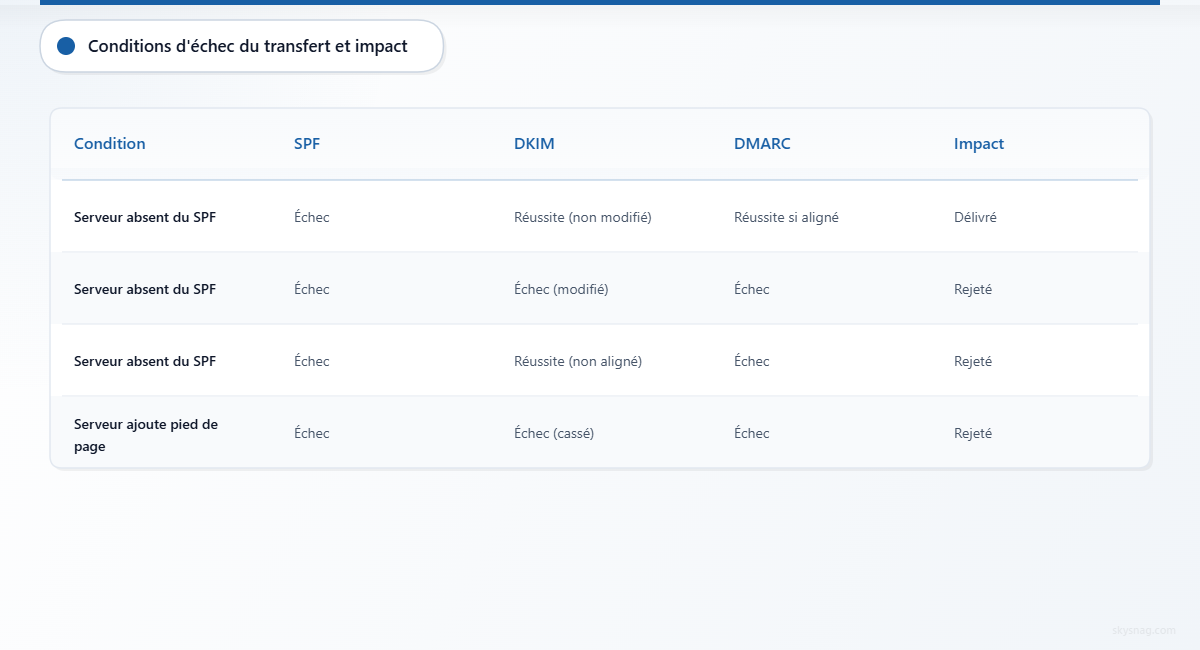Select the "SPF" column header

click(307, 144)
